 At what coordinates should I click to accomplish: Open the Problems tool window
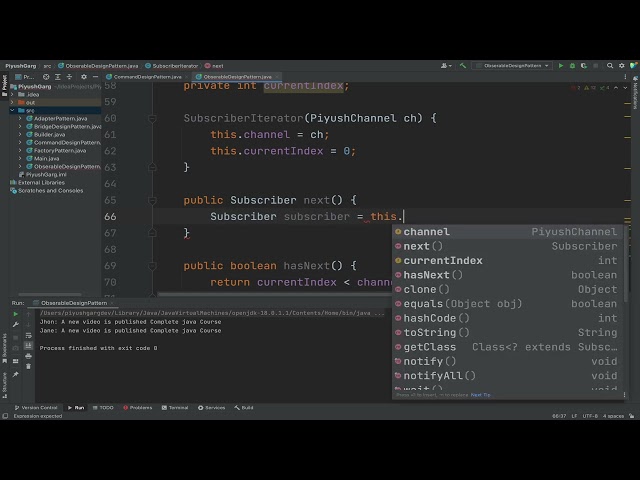138,407
